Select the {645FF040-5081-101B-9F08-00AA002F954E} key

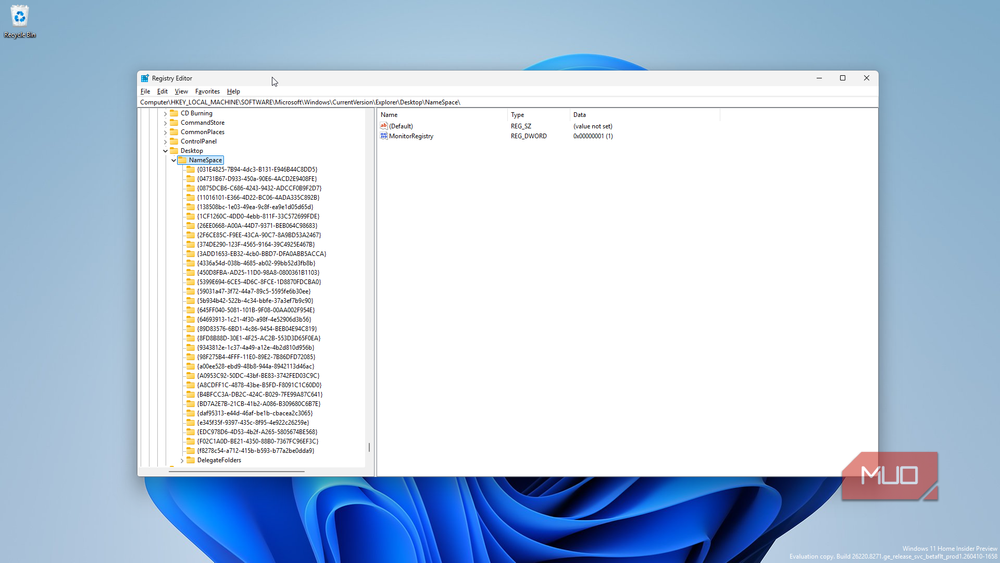tap(256, 310)
